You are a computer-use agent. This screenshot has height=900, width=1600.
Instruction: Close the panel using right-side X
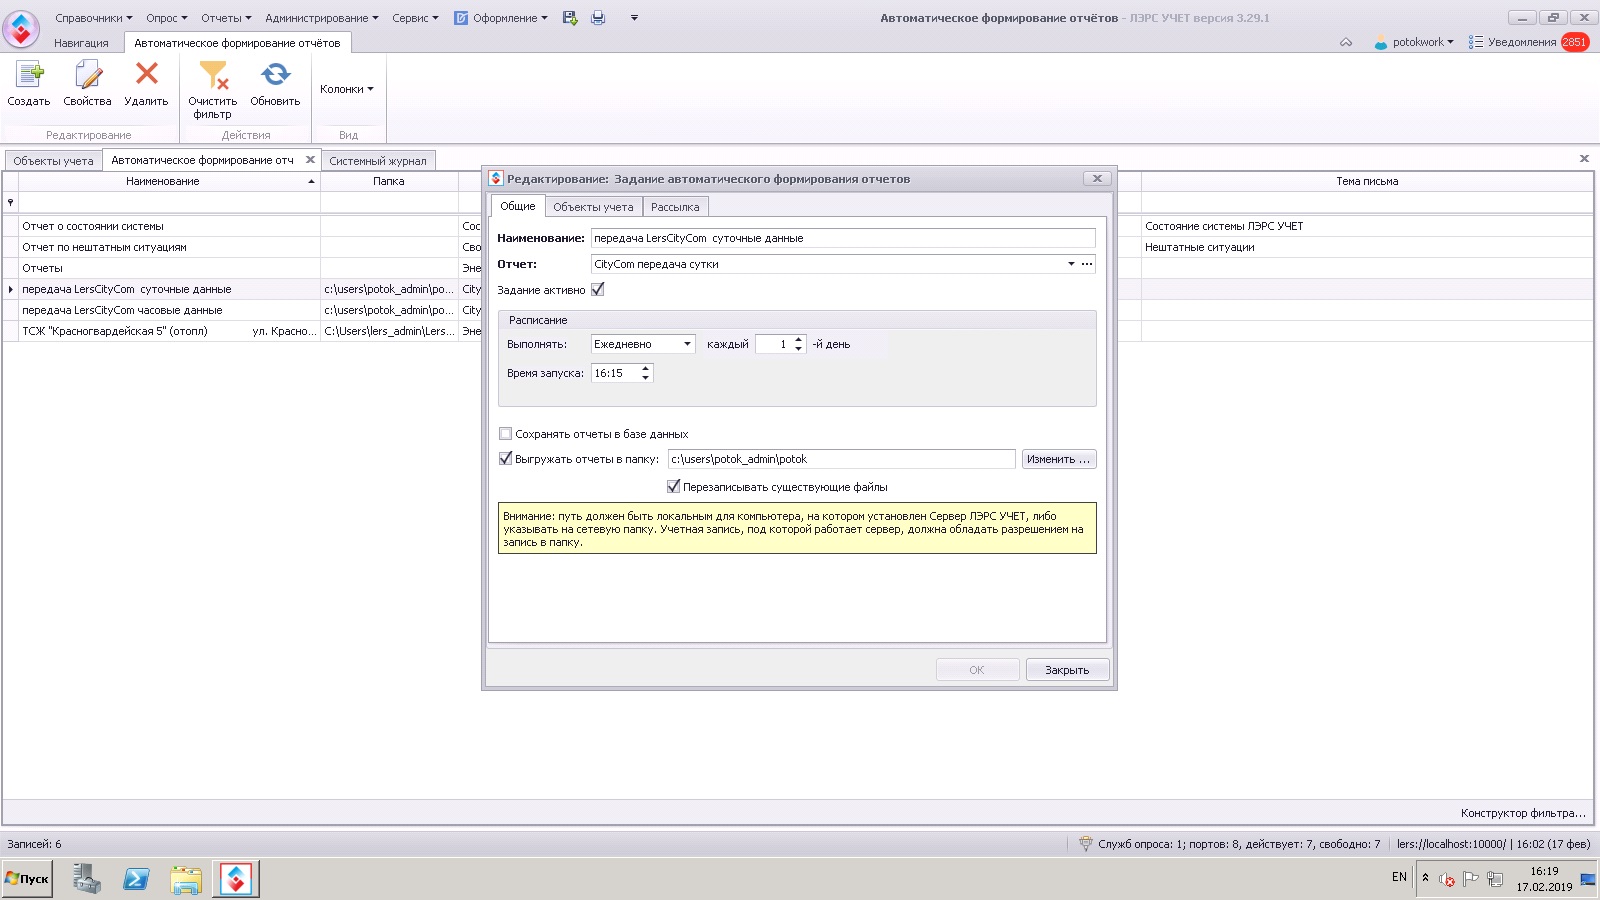point(1584,158)
